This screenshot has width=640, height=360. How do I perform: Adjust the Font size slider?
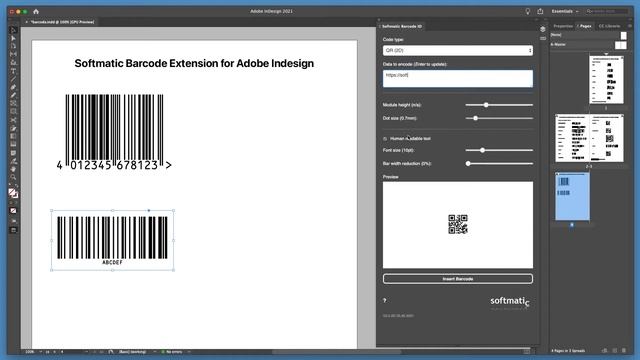point(499,150)
